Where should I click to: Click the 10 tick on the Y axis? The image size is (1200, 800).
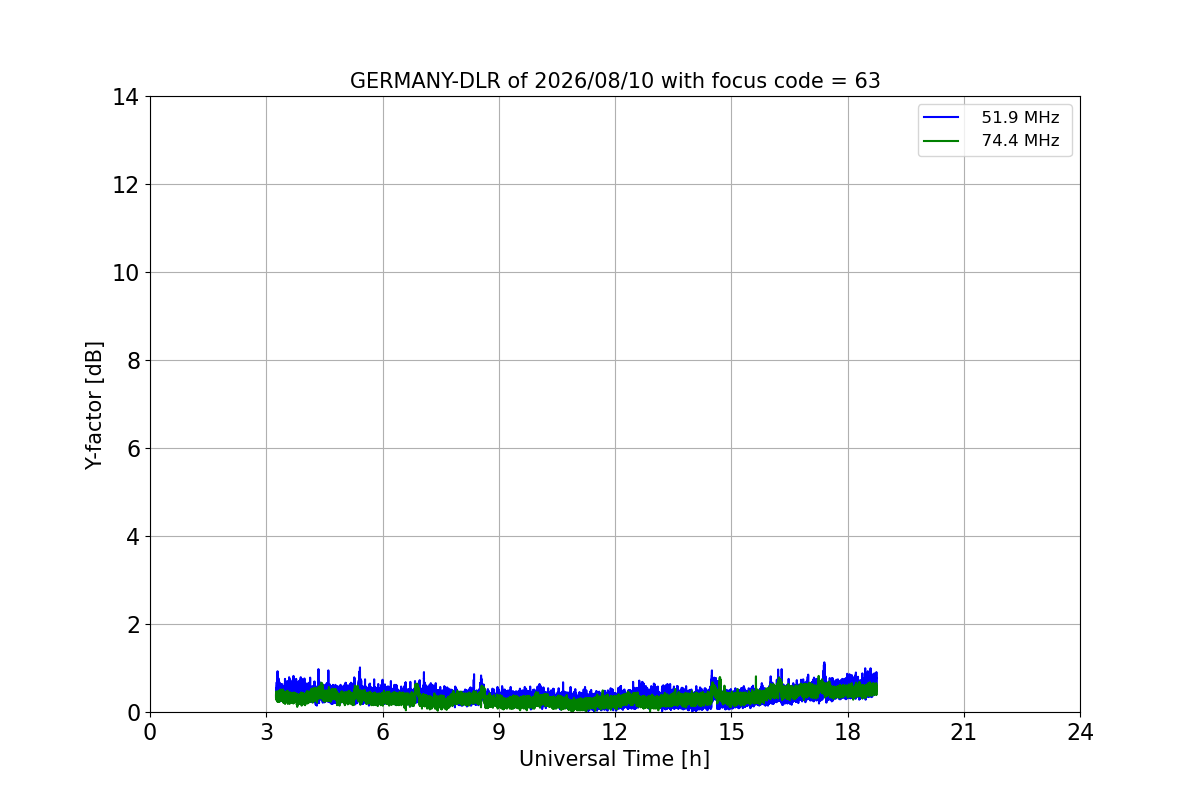tap(126, 273)
